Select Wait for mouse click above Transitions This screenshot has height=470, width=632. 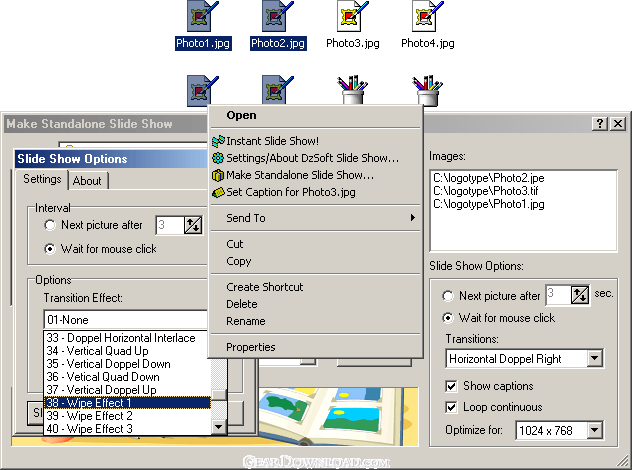point(448,318)
